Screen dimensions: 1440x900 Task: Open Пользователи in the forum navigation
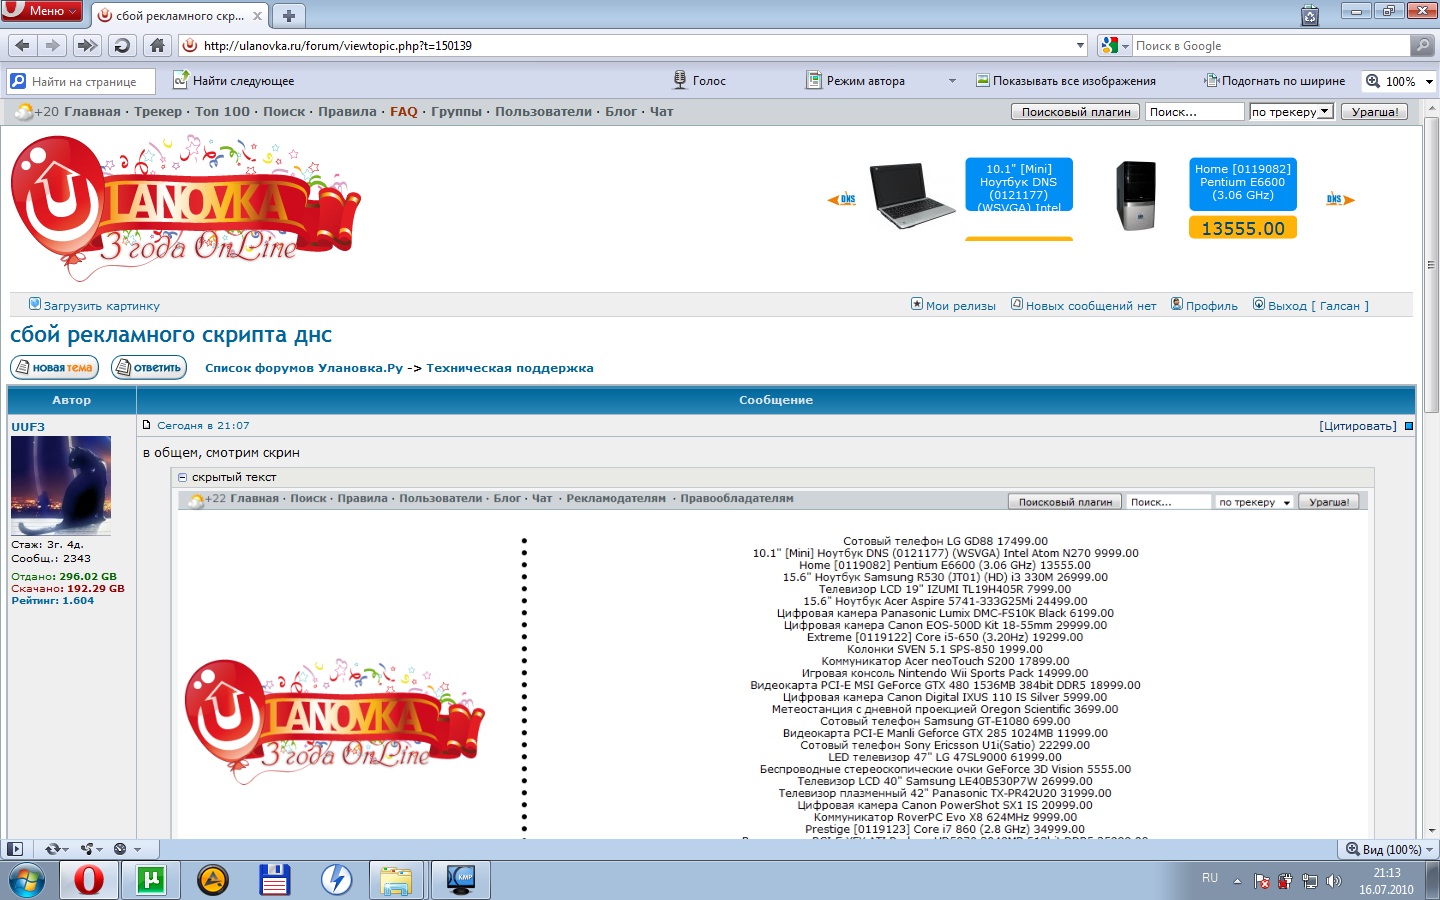click(x=543, y=112)
